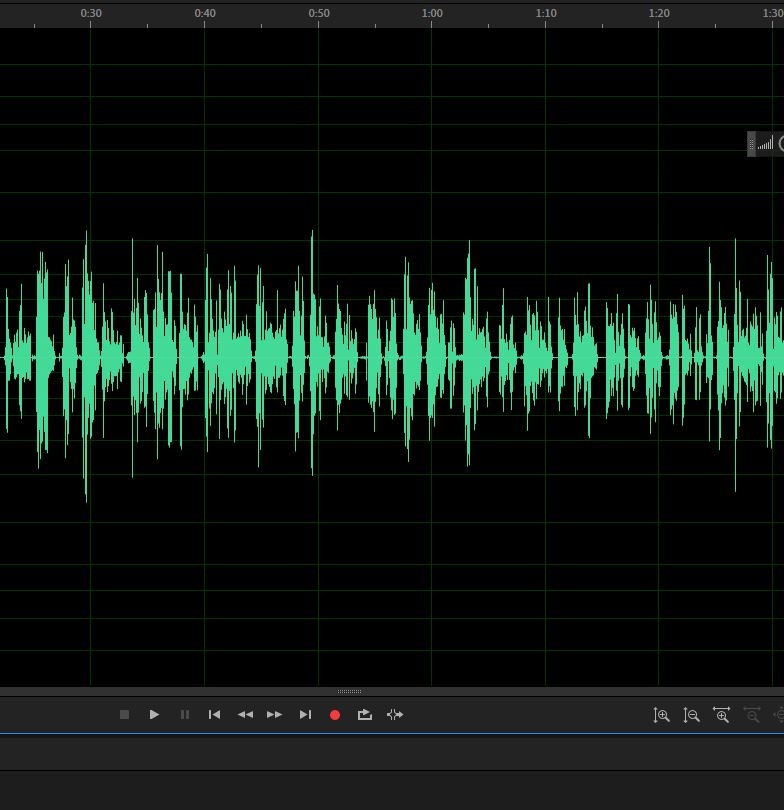The height and width of the screenshot is (810, 784).
Task: Move playhead to previous marker
Action: [x=214, y=714]
